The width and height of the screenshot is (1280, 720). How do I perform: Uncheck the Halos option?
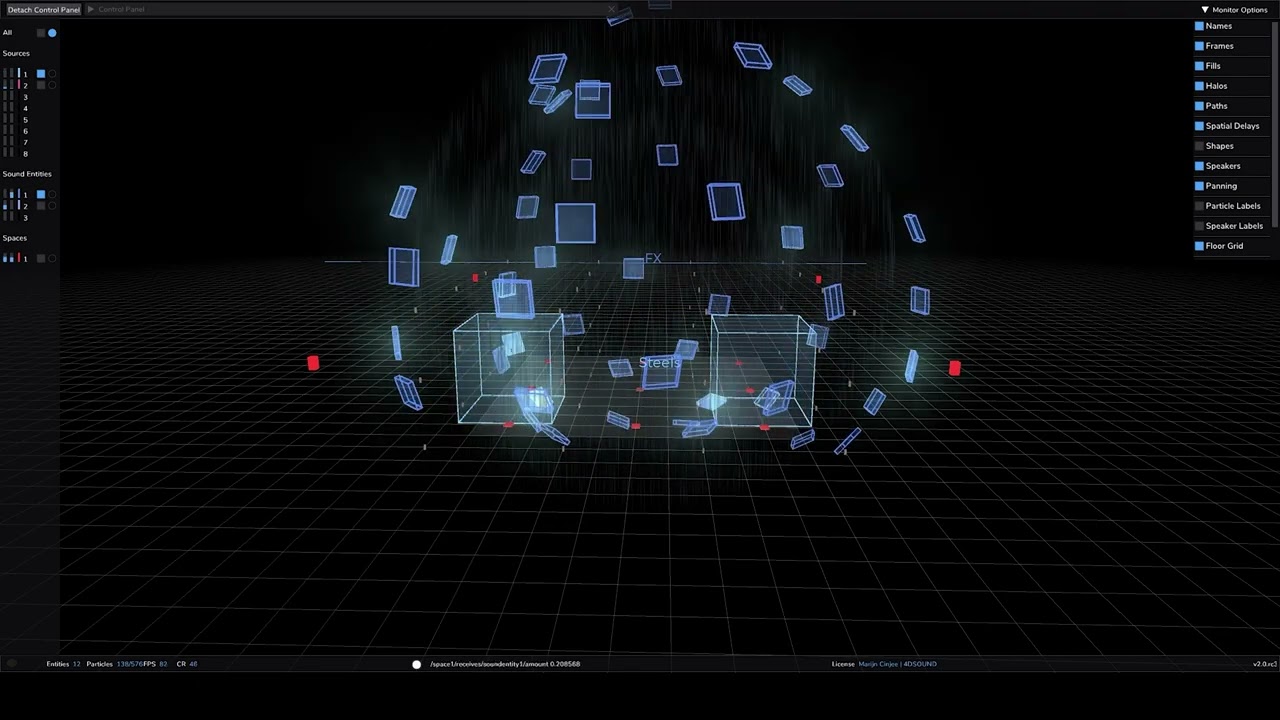pyautogui.click(x=1200, y=86)
